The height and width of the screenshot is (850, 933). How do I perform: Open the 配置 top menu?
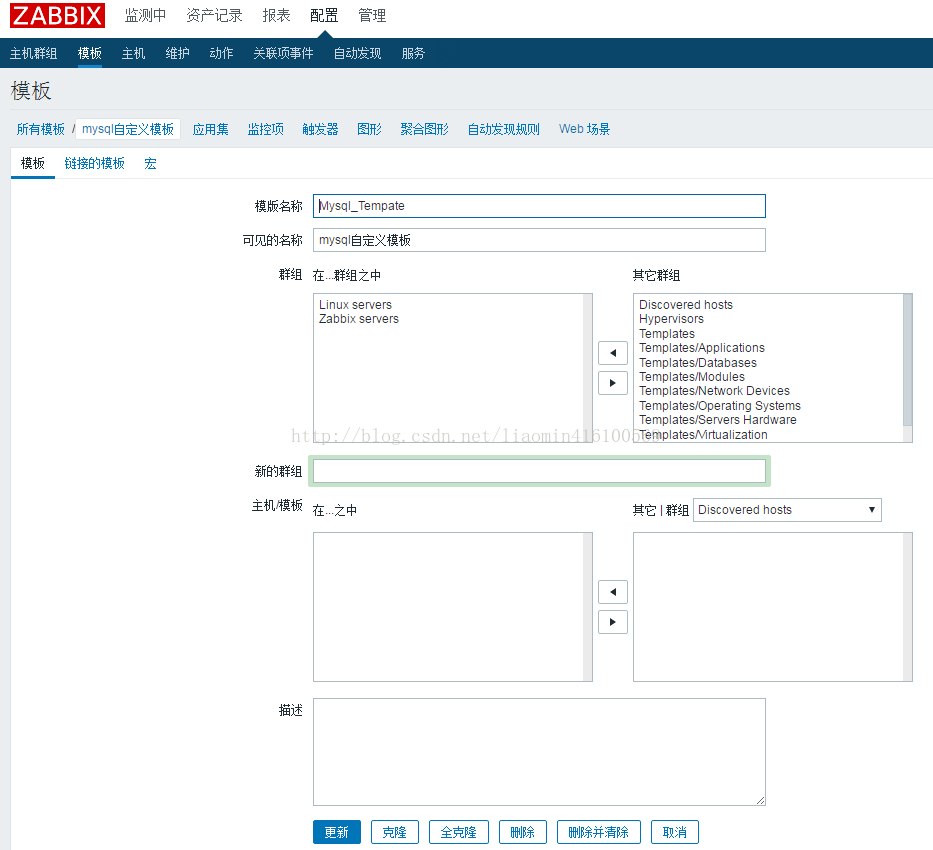[324, 15]
